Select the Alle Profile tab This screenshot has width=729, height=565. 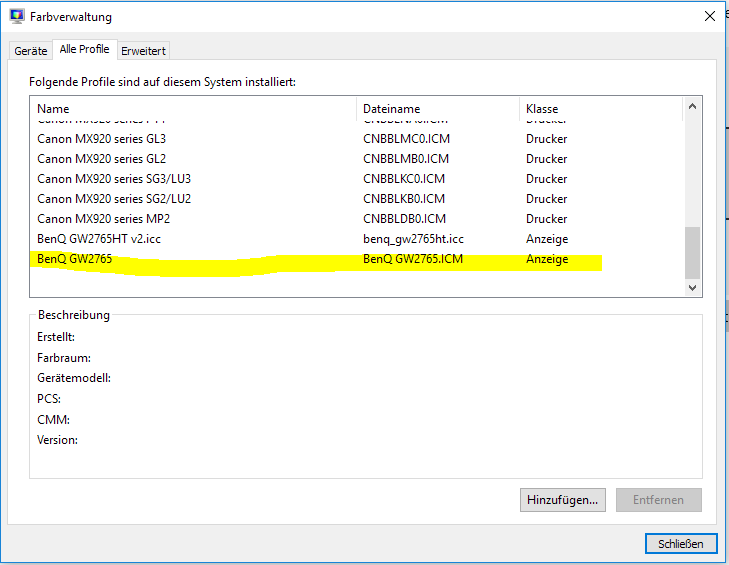(x=85, y=49)
